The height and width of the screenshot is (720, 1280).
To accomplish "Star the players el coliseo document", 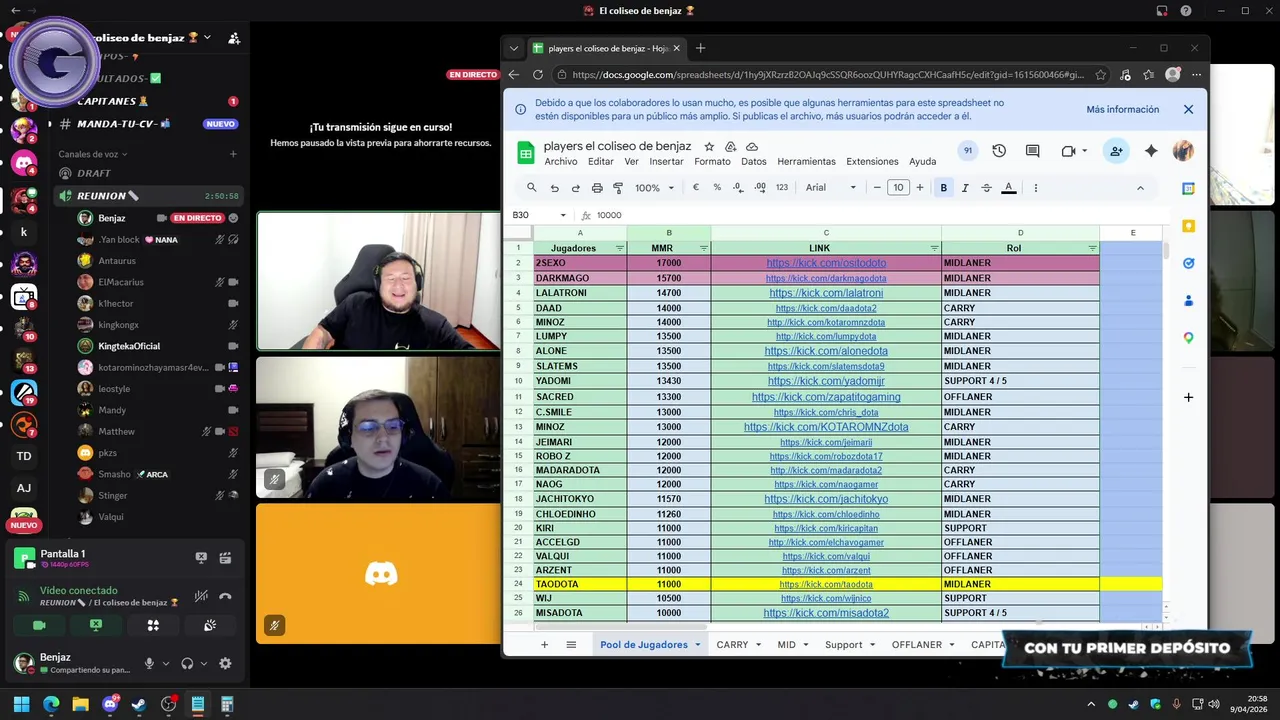I will click(x=709, y=146).
